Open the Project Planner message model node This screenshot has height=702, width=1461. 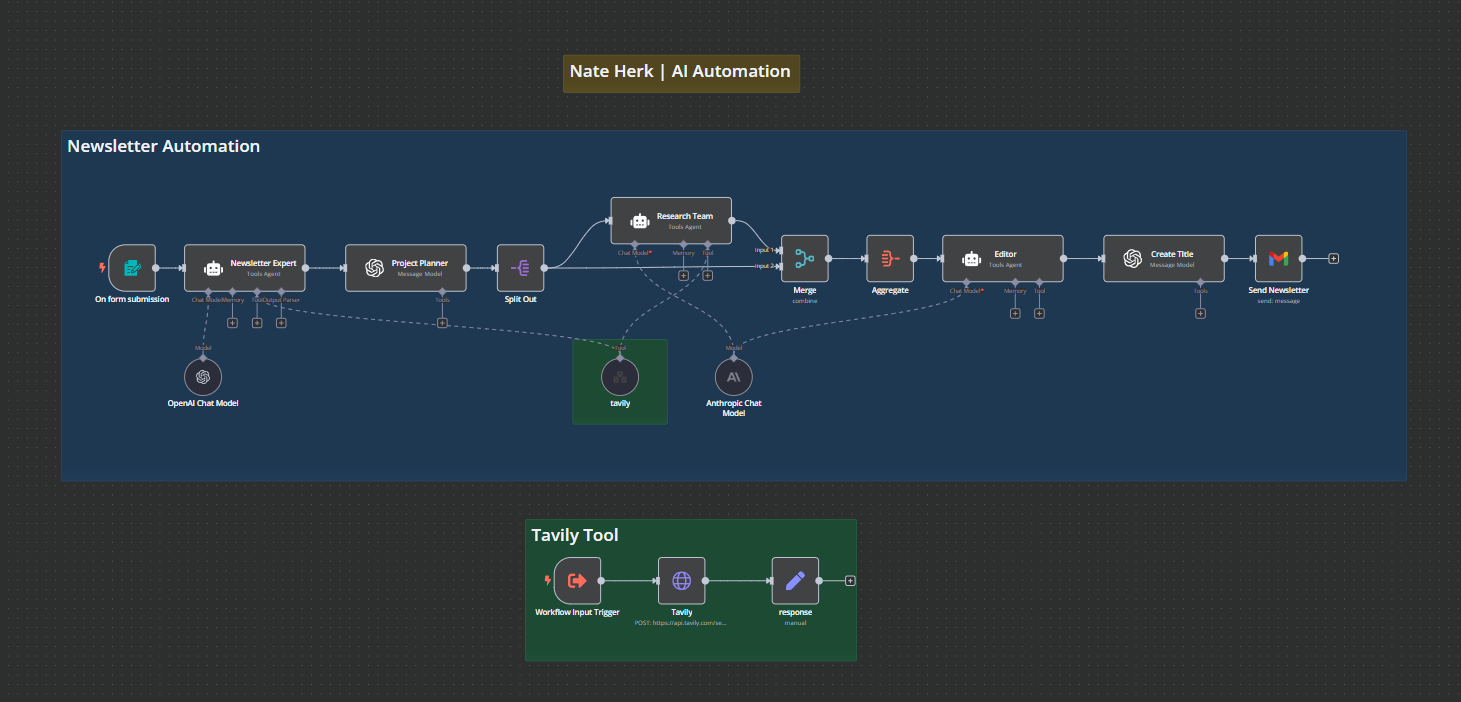pos(405,268)
